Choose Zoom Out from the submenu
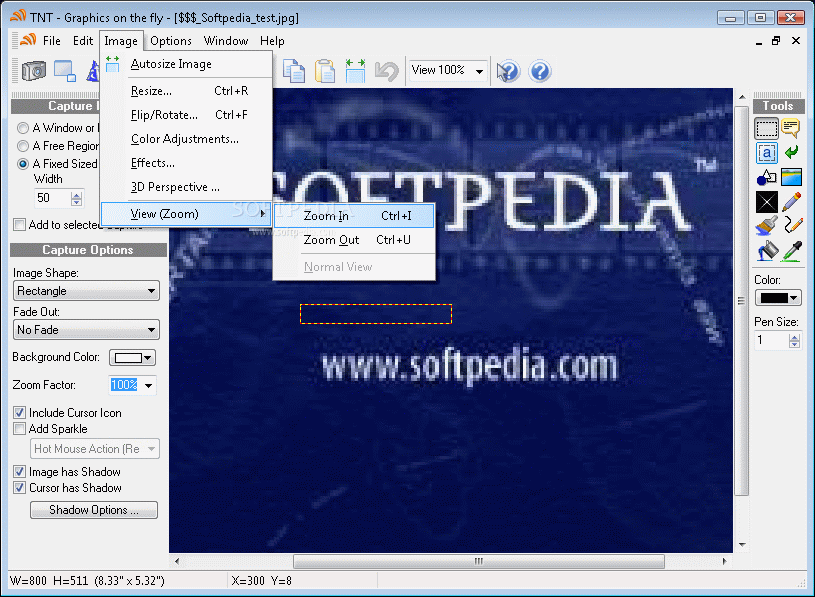Image resolution: width=815 pixels, height=597 pixels. (354, 240)
